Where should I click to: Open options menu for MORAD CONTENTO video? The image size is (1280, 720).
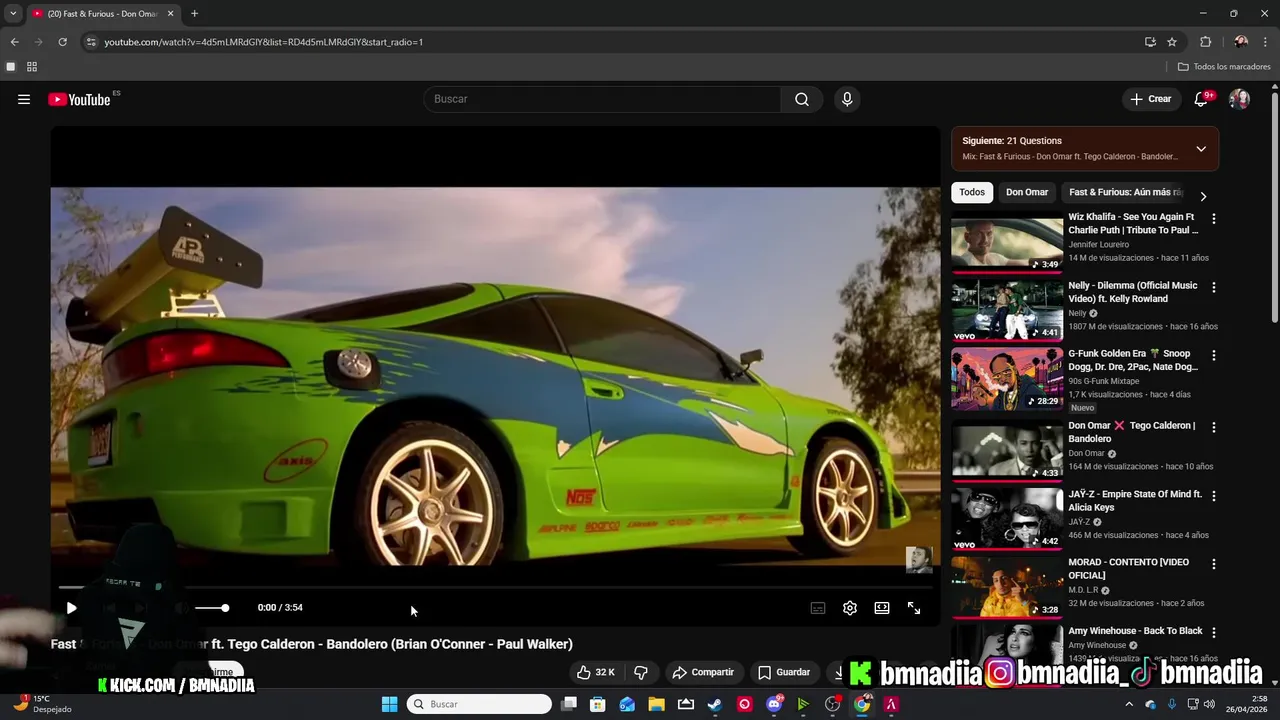[x=1214, y=564]
